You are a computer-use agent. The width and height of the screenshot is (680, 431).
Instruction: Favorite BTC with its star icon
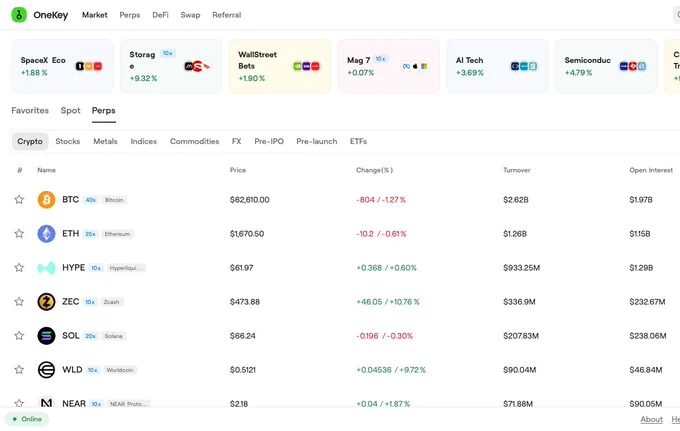pos(19,199)
